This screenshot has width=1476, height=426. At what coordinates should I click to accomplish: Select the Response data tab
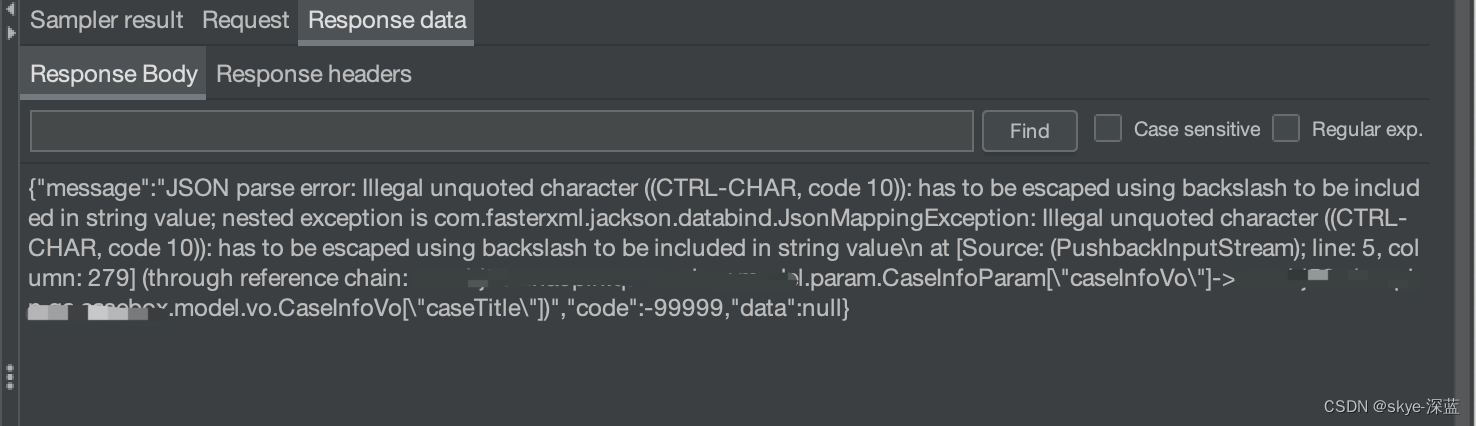click(x=387, y=20)
